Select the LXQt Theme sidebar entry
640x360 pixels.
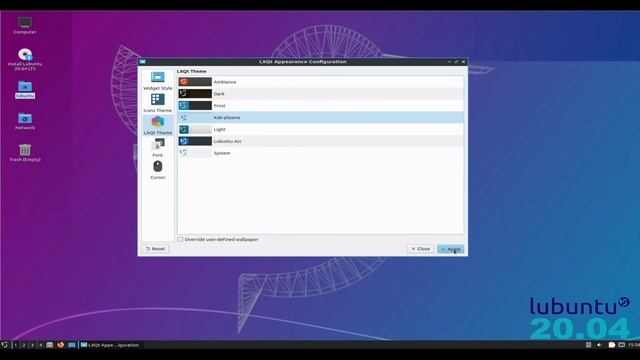pyautogui.click(x=158, y=125)
